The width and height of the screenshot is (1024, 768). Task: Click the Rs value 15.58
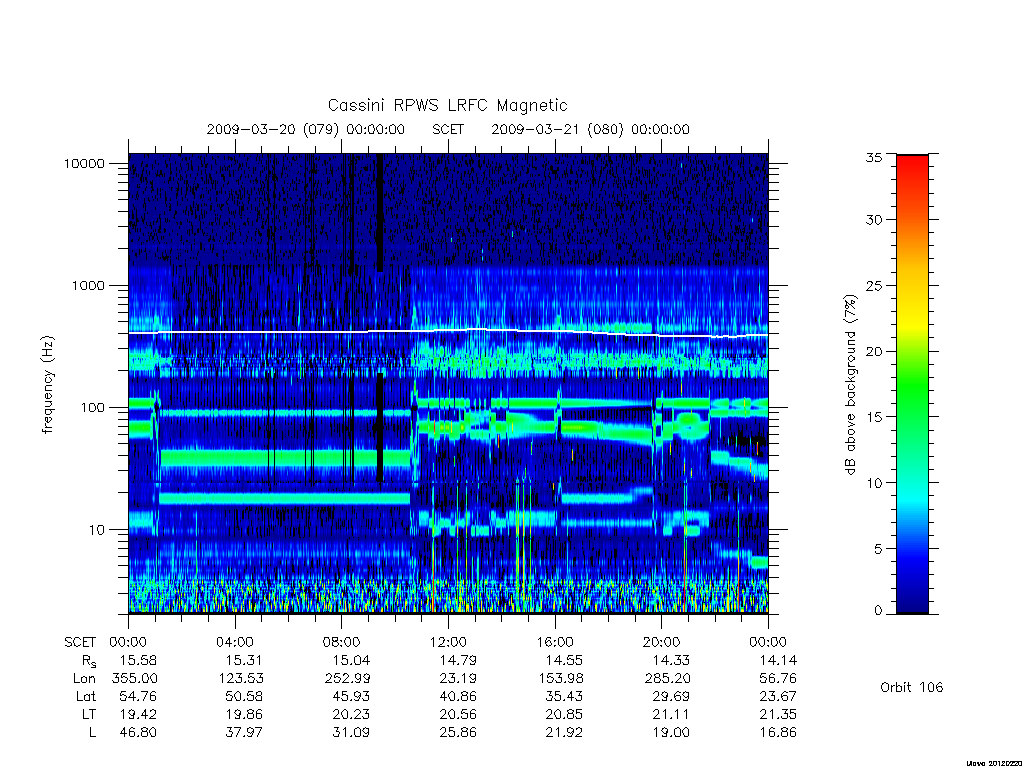point(138,660)
